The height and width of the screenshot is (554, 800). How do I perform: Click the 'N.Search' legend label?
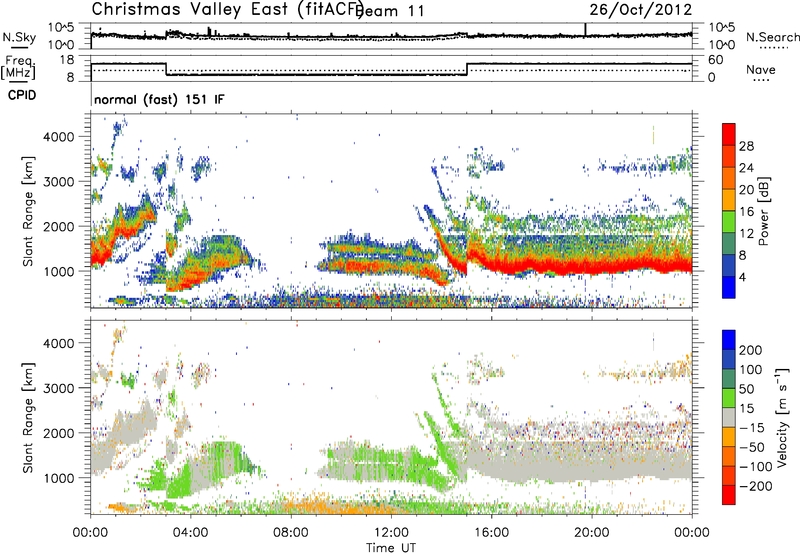click(773, 37)
